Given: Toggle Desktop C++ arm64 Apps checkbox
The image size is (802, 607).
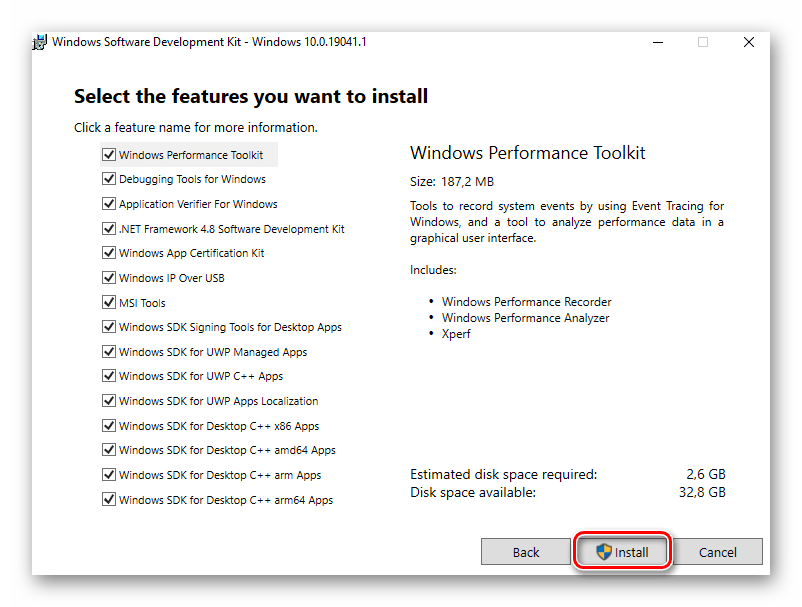Looking at the screenshot, I should click(109, 500).
